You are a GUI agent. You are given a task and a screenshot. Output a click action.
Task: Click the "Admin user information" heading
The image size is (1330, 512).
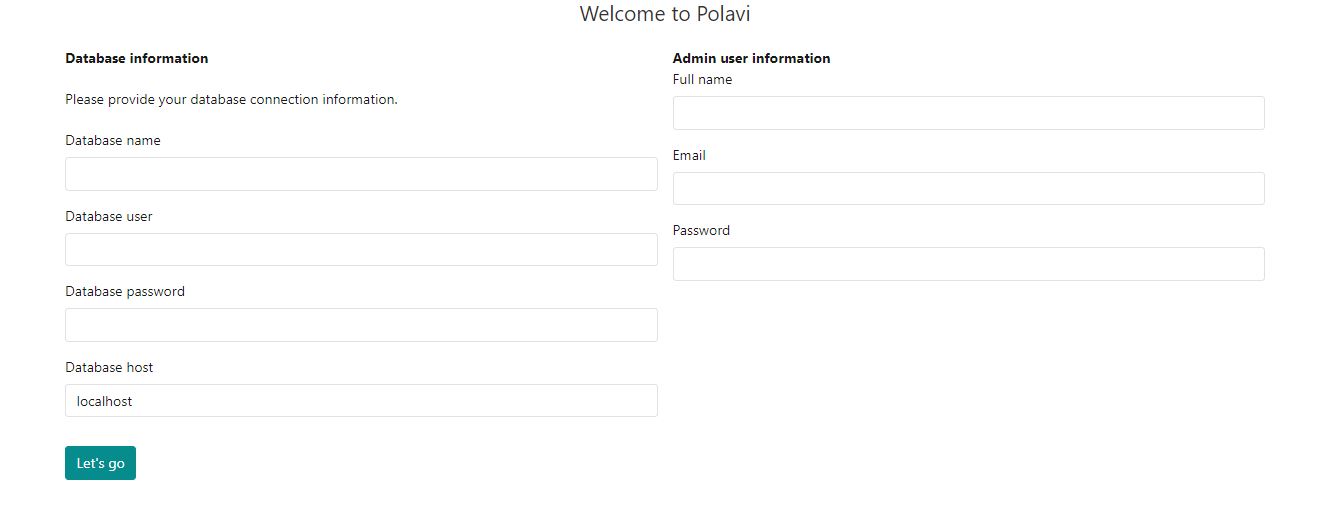coord(751,59)
